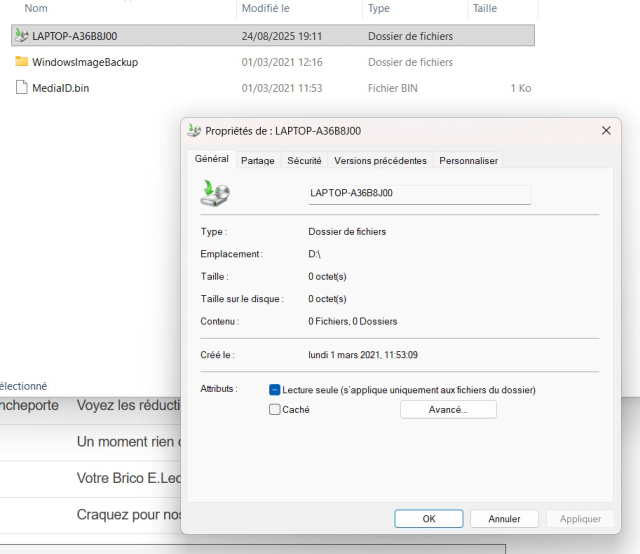Sort files by Type column header

click(x=379, y=8)
